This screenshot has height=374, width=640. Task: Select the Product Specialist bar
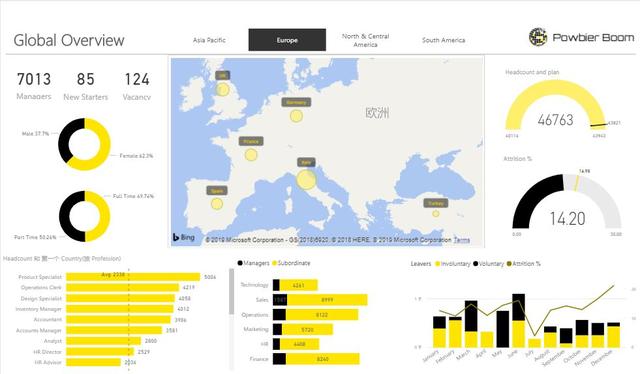coord(133,277)
